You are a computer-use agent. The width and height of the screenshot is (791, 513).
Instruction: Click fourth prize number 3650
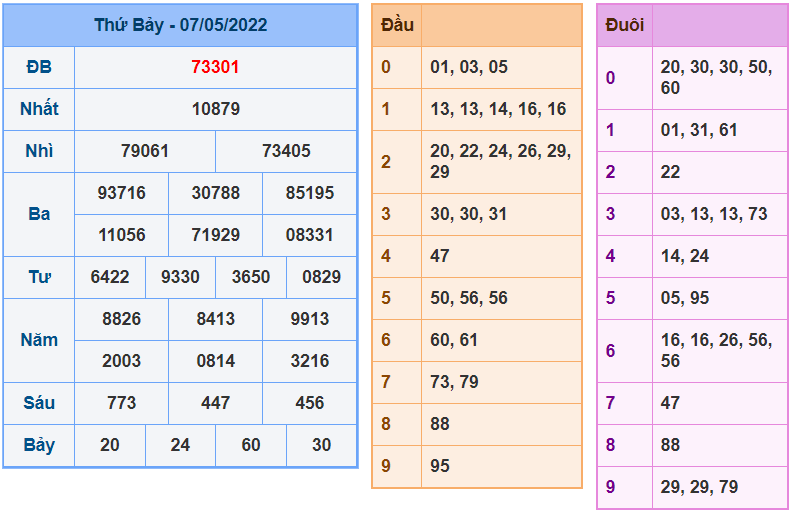tap(251, 276)
